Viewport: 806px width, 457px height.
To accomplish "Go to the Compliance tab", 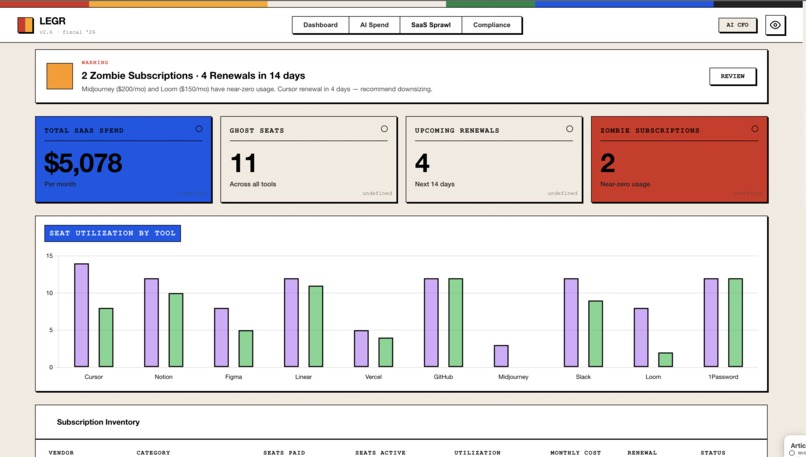I will (491, 25).
